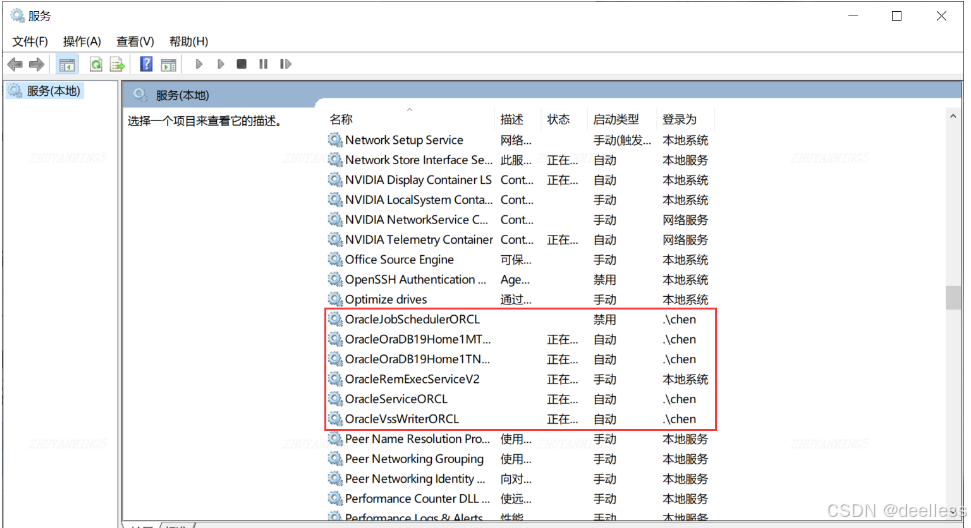Click the gear icon of OracleServiceORCL
The image size is (971, 528).
click(x=335, y=399)
